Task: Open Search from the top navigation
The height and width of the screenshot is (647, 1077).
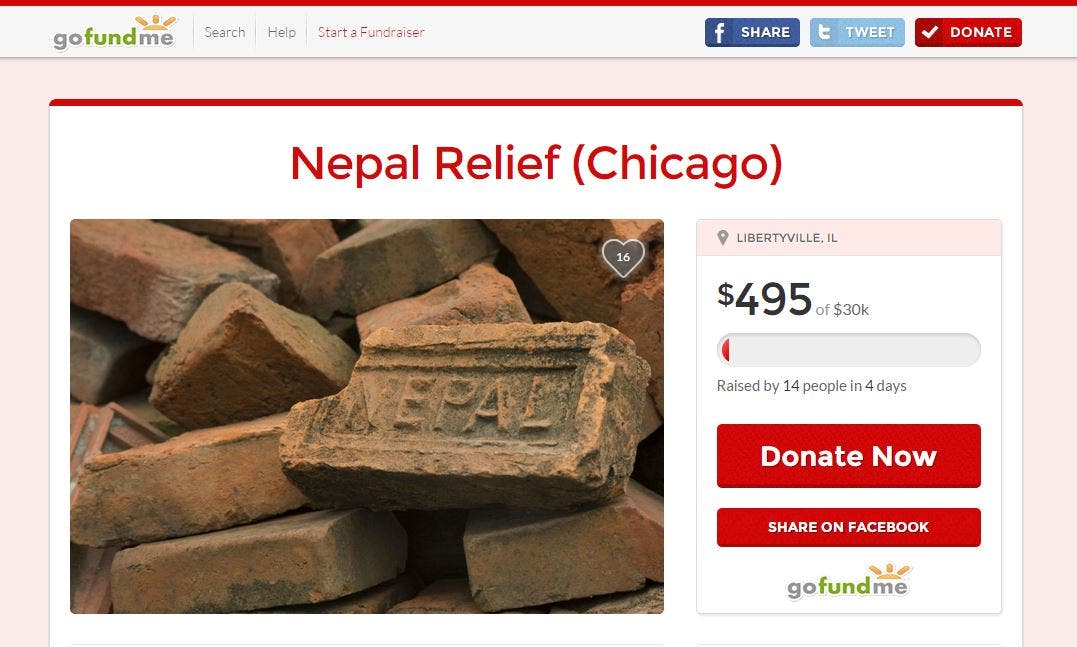Action: coord(225,32)
